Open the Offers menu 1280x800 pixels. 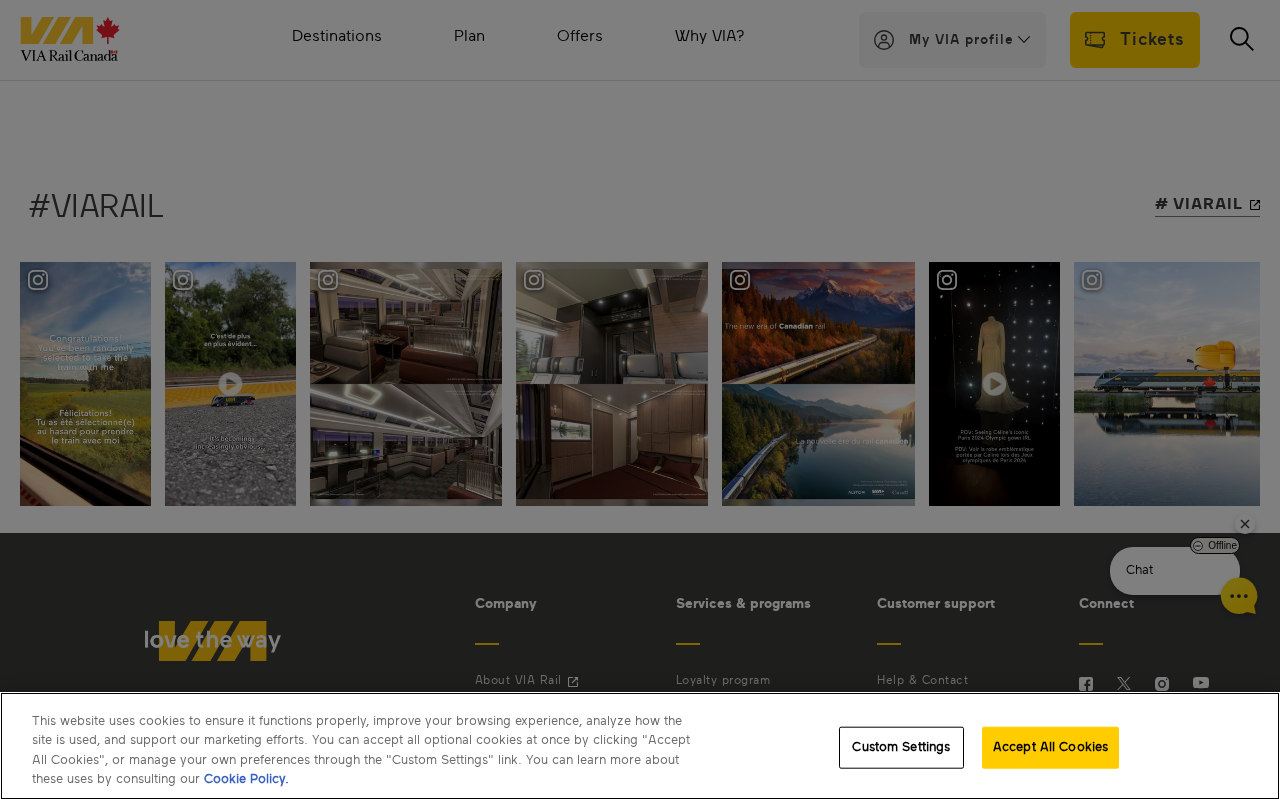(x=580, y=36)
